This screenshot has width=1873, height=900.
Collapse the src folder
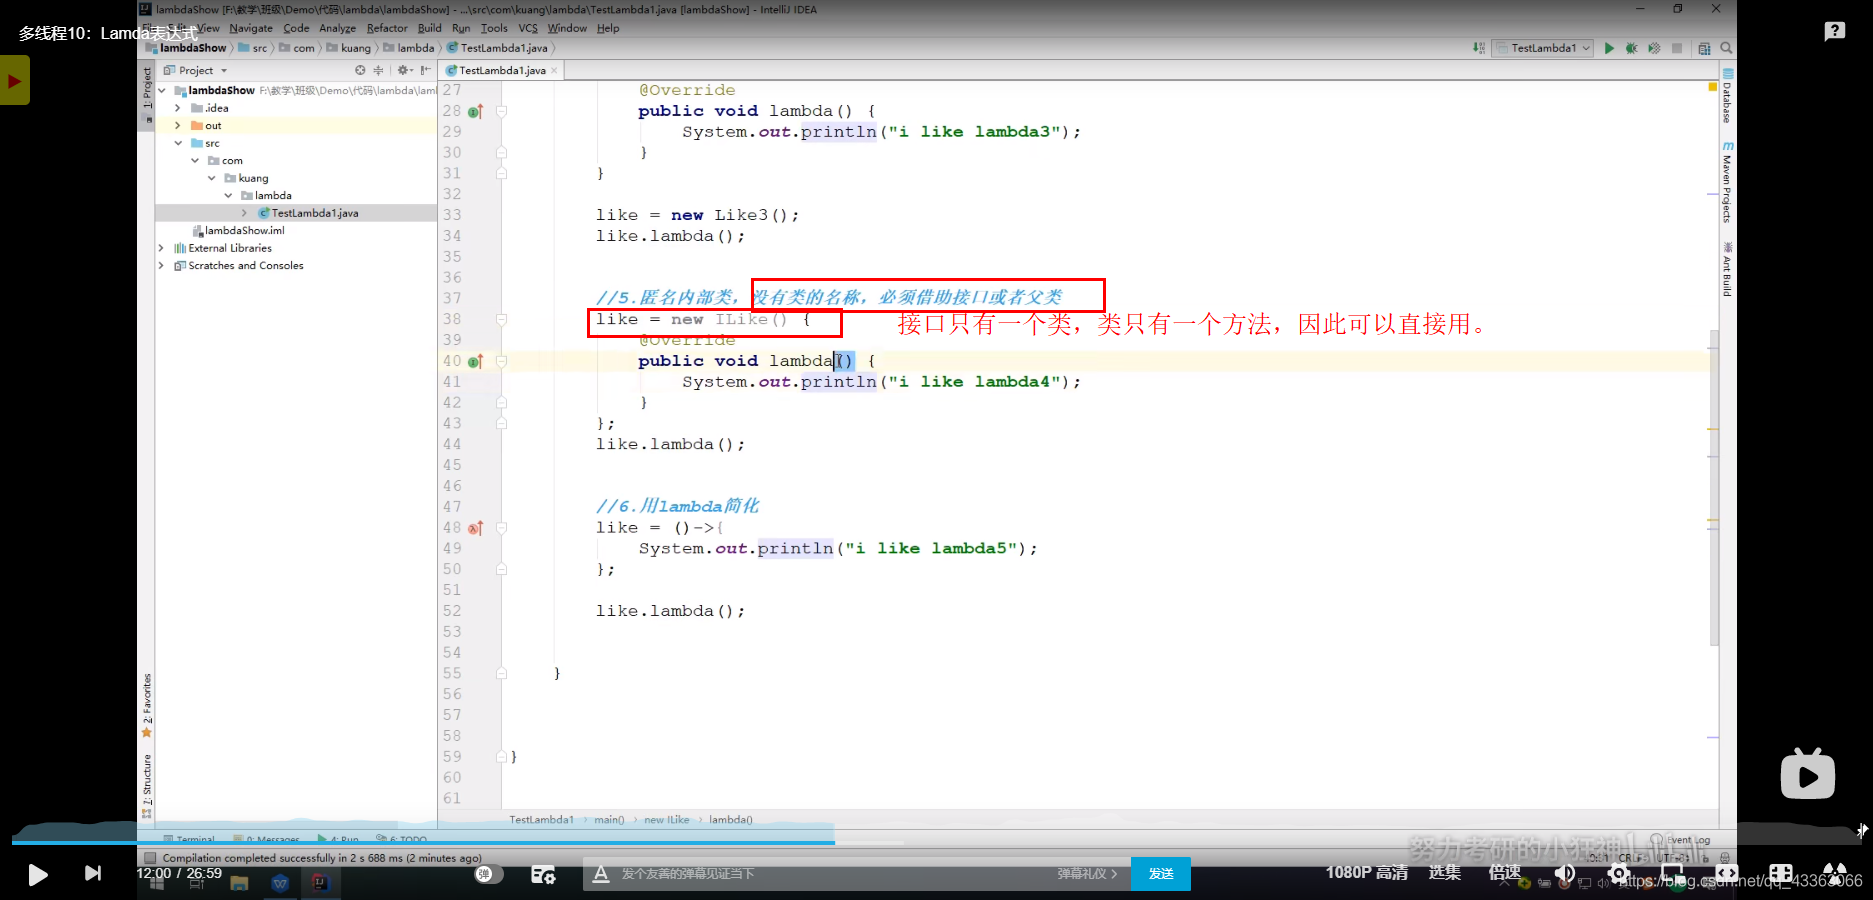coord(178,143)
